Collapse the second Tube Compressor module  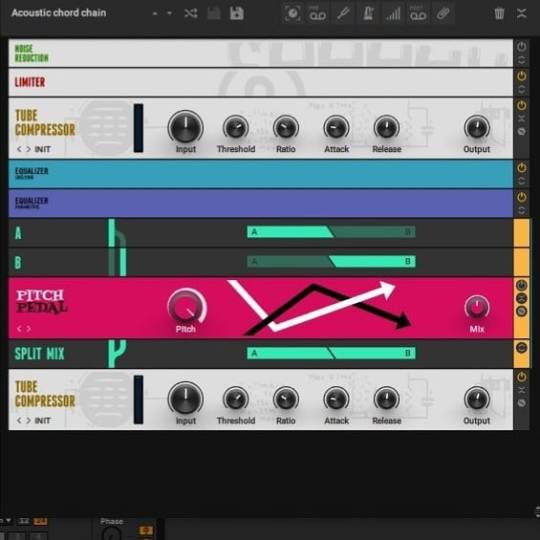coord(521,390)
